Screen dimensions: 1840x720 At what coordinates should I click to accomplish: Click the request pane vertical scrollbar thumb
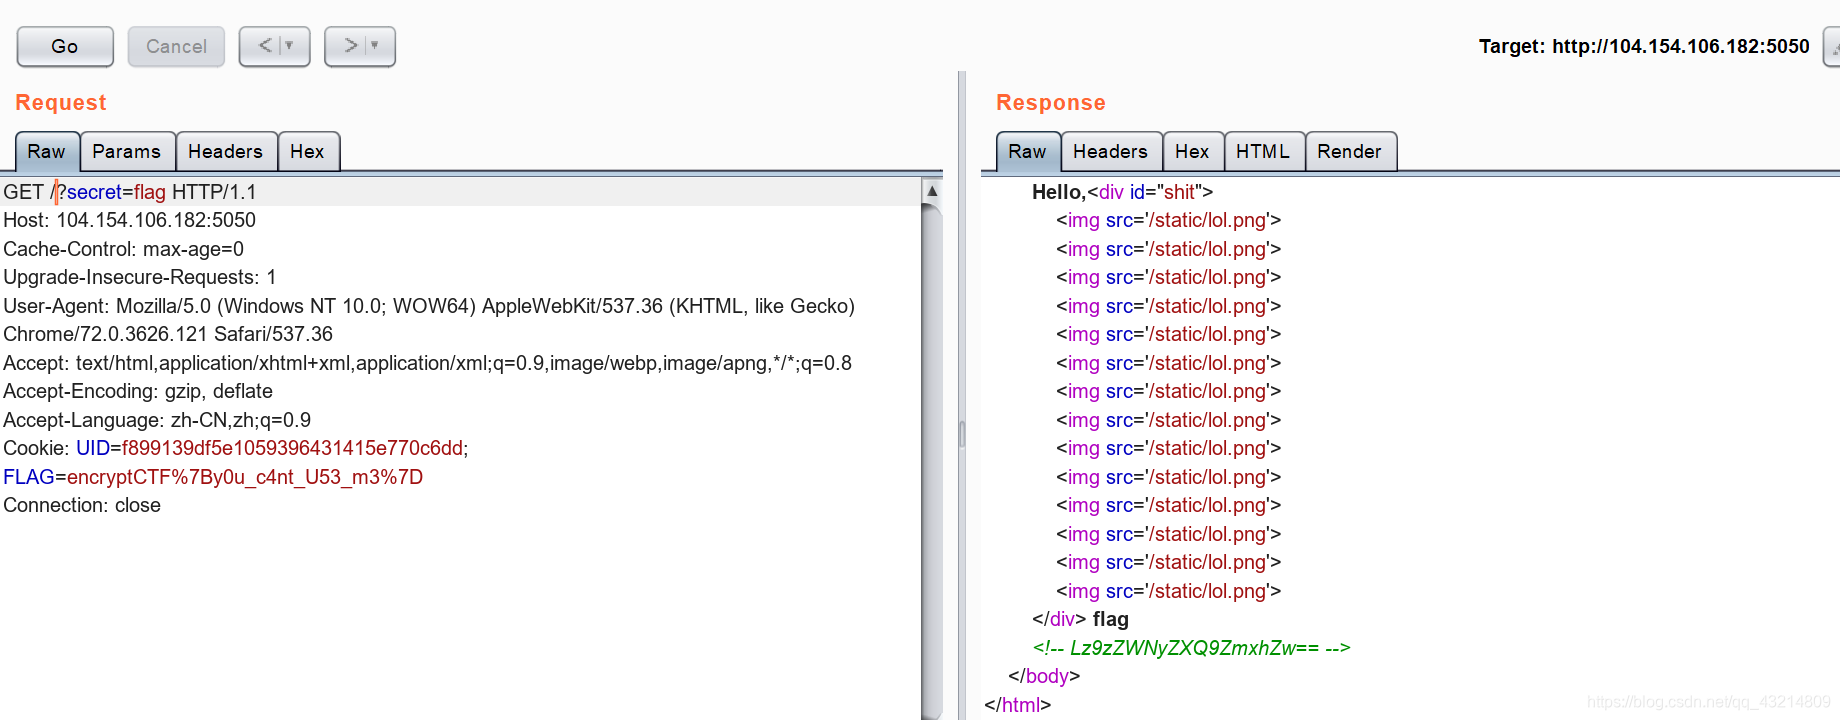point(932,460)
